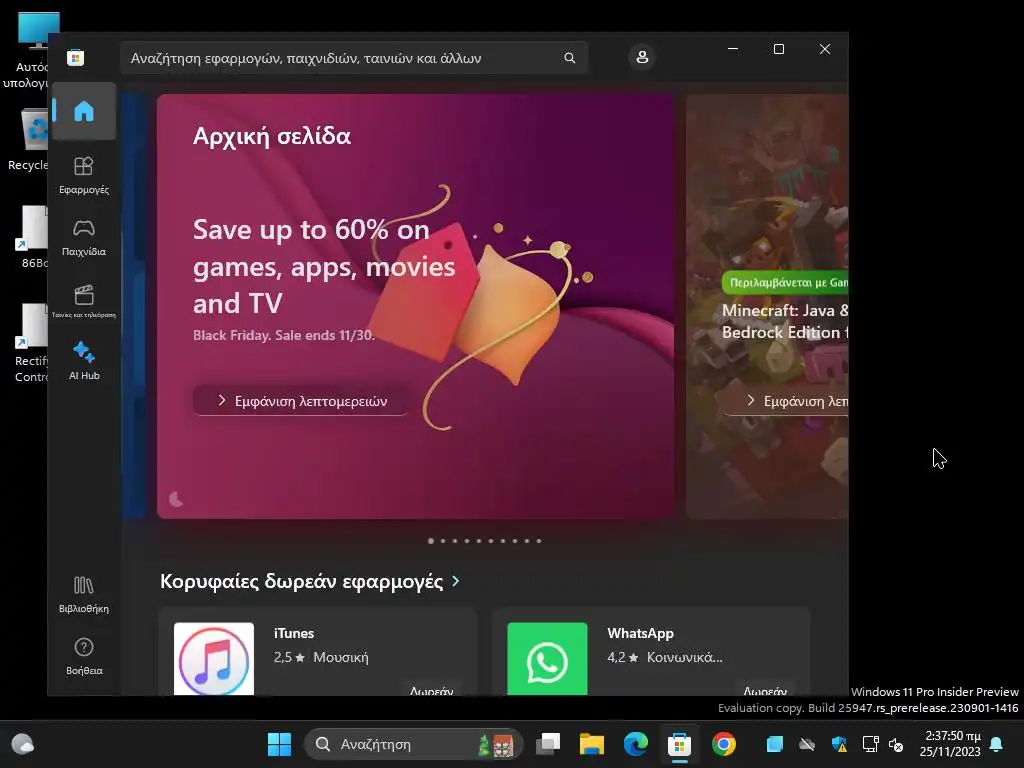Launch Google Chrome from the taskbar
1024x768 pixels.
pos(724,744)
